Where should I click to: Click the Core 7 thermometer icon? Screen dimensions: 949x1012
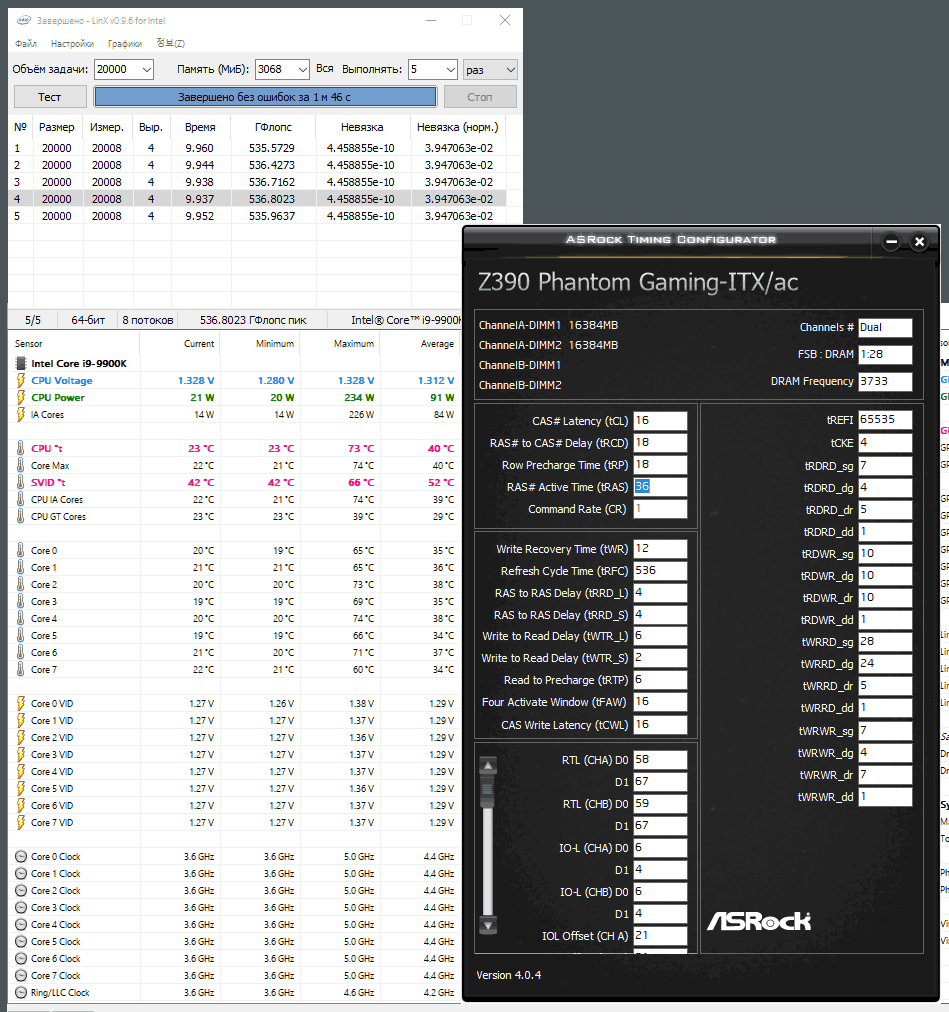pyautogui.click(x=21, y=669)
